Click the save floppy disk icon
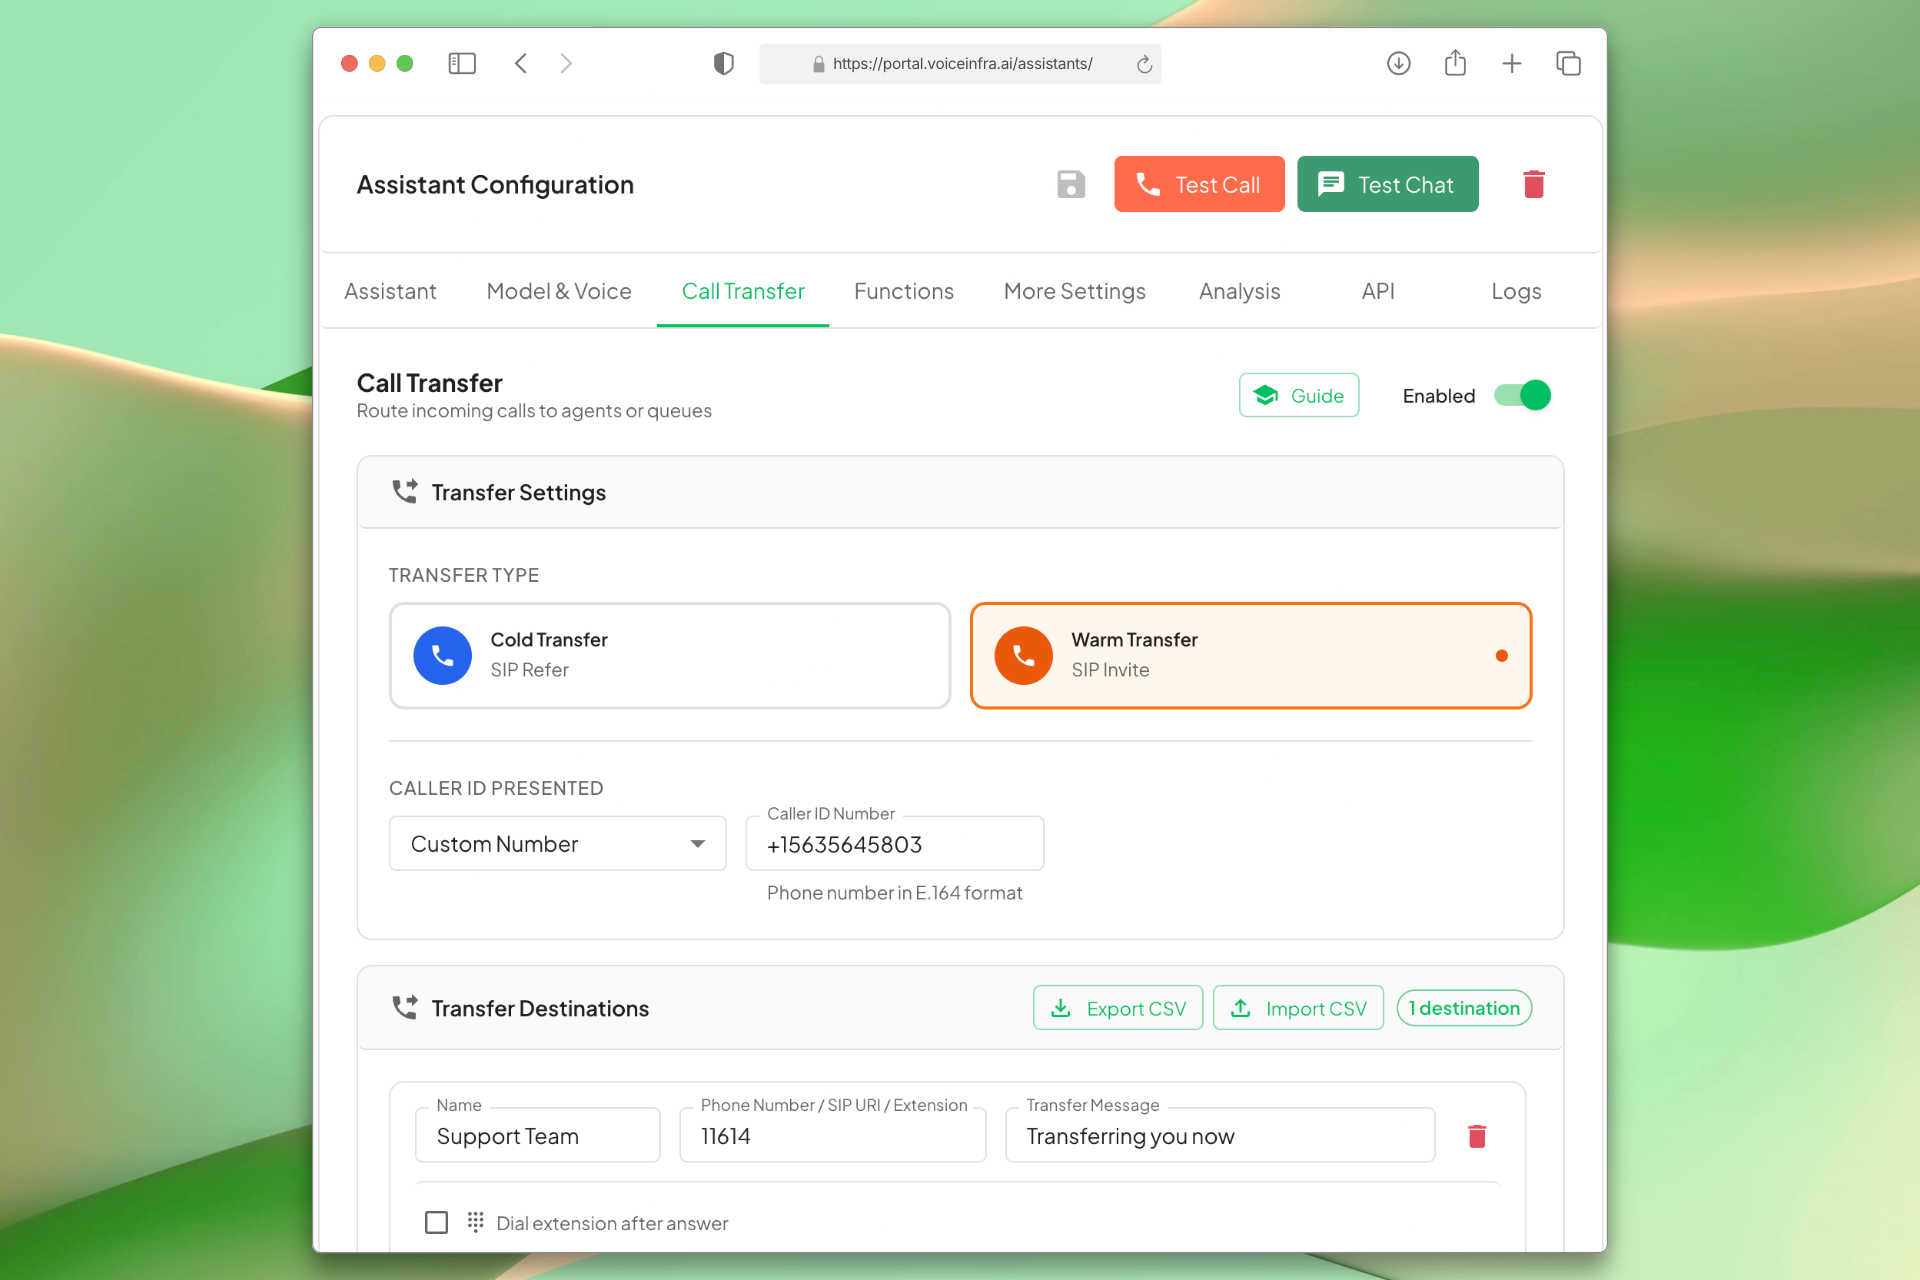The height and width of the screenshot is (1280, 1920). (x=1071, y=184)
